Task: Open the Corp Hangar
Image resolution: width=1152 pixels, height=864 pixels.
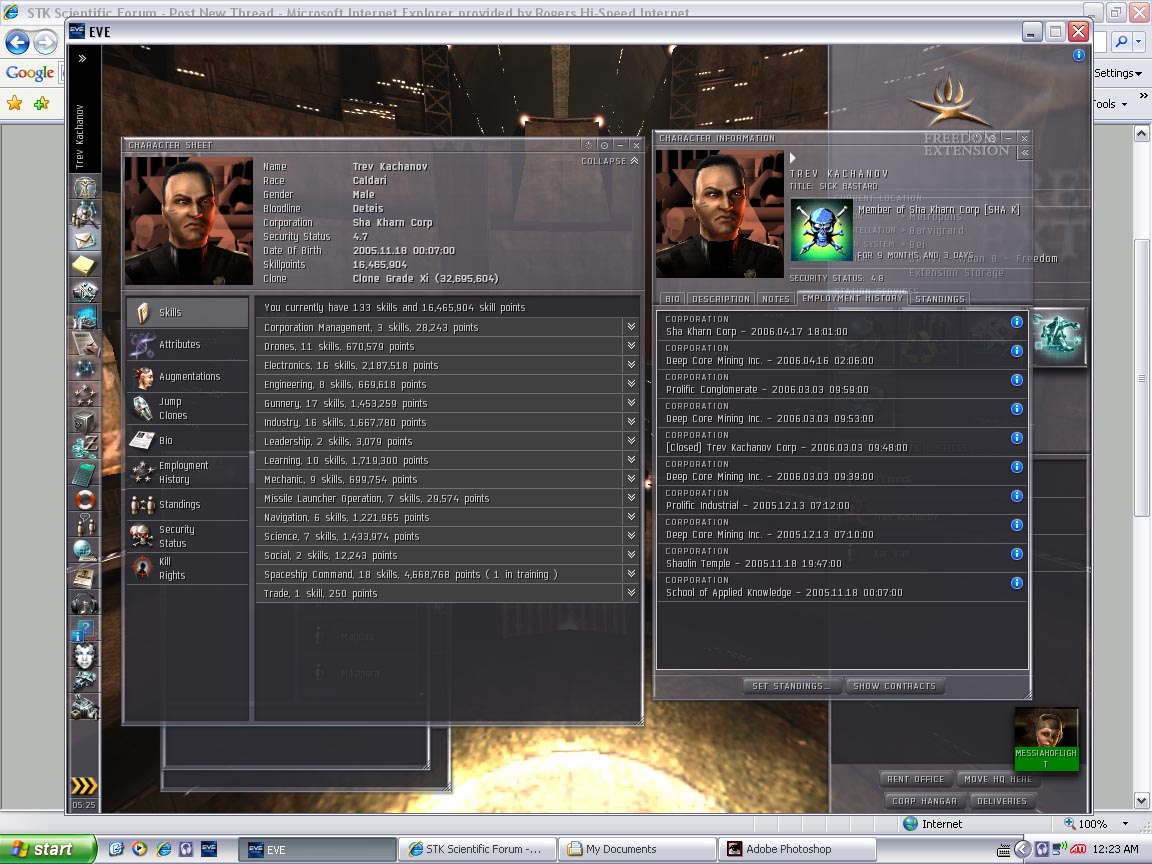Action: 924,802
